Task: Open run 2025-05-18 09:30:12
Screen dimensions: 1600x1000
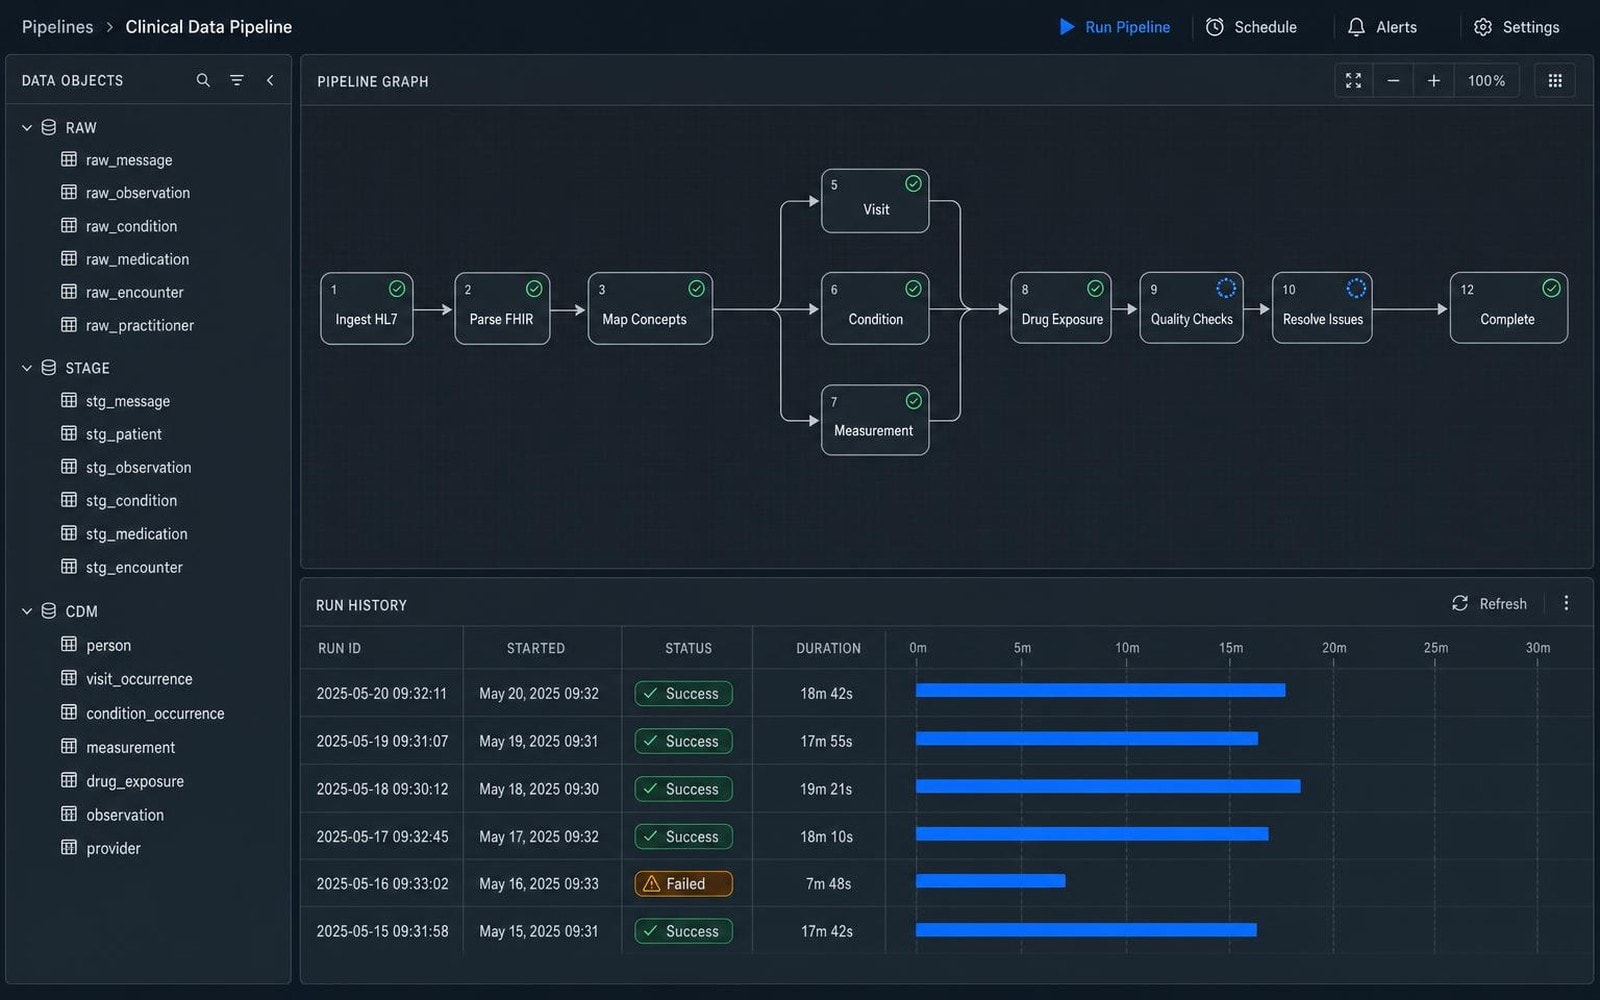Action: click(382, 788)
